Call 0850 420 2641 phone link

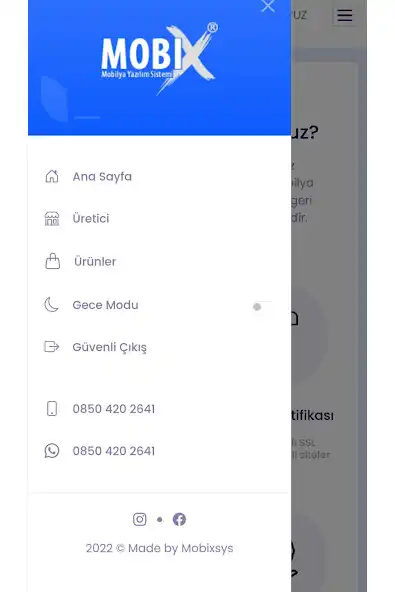point(114,409)
